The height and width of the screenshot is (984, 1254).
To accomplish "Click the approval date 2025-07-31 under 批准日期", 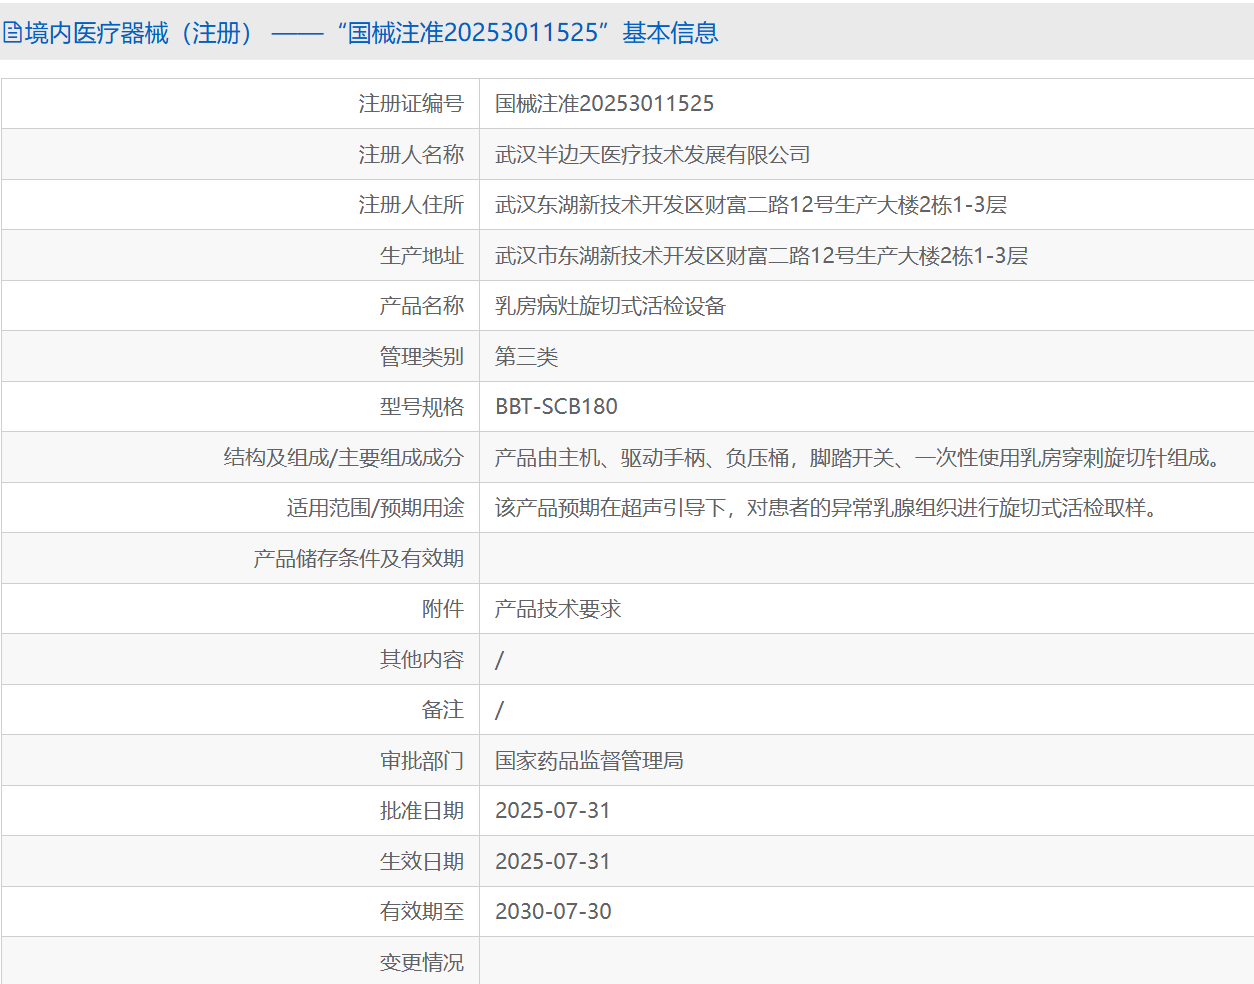I will [552, 811].
